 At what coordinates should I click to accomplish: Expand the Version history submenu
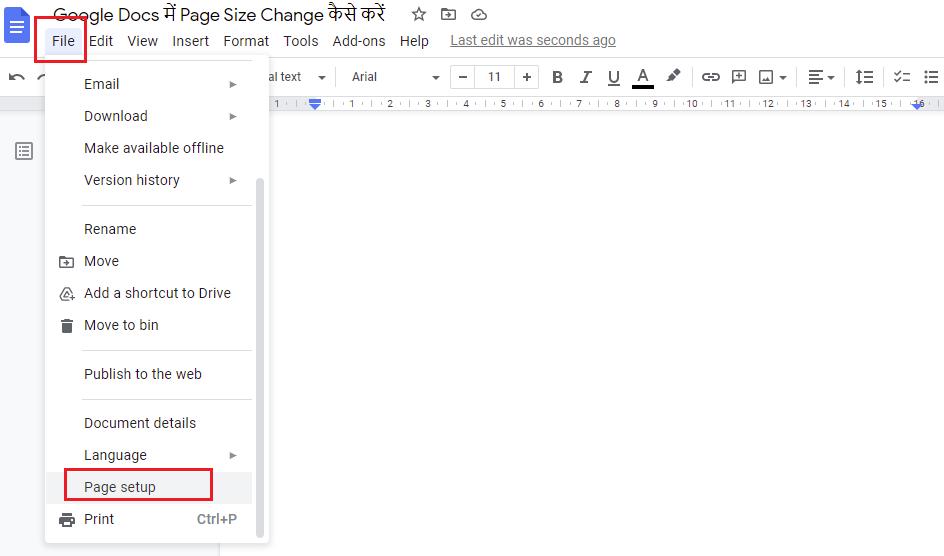151,180
